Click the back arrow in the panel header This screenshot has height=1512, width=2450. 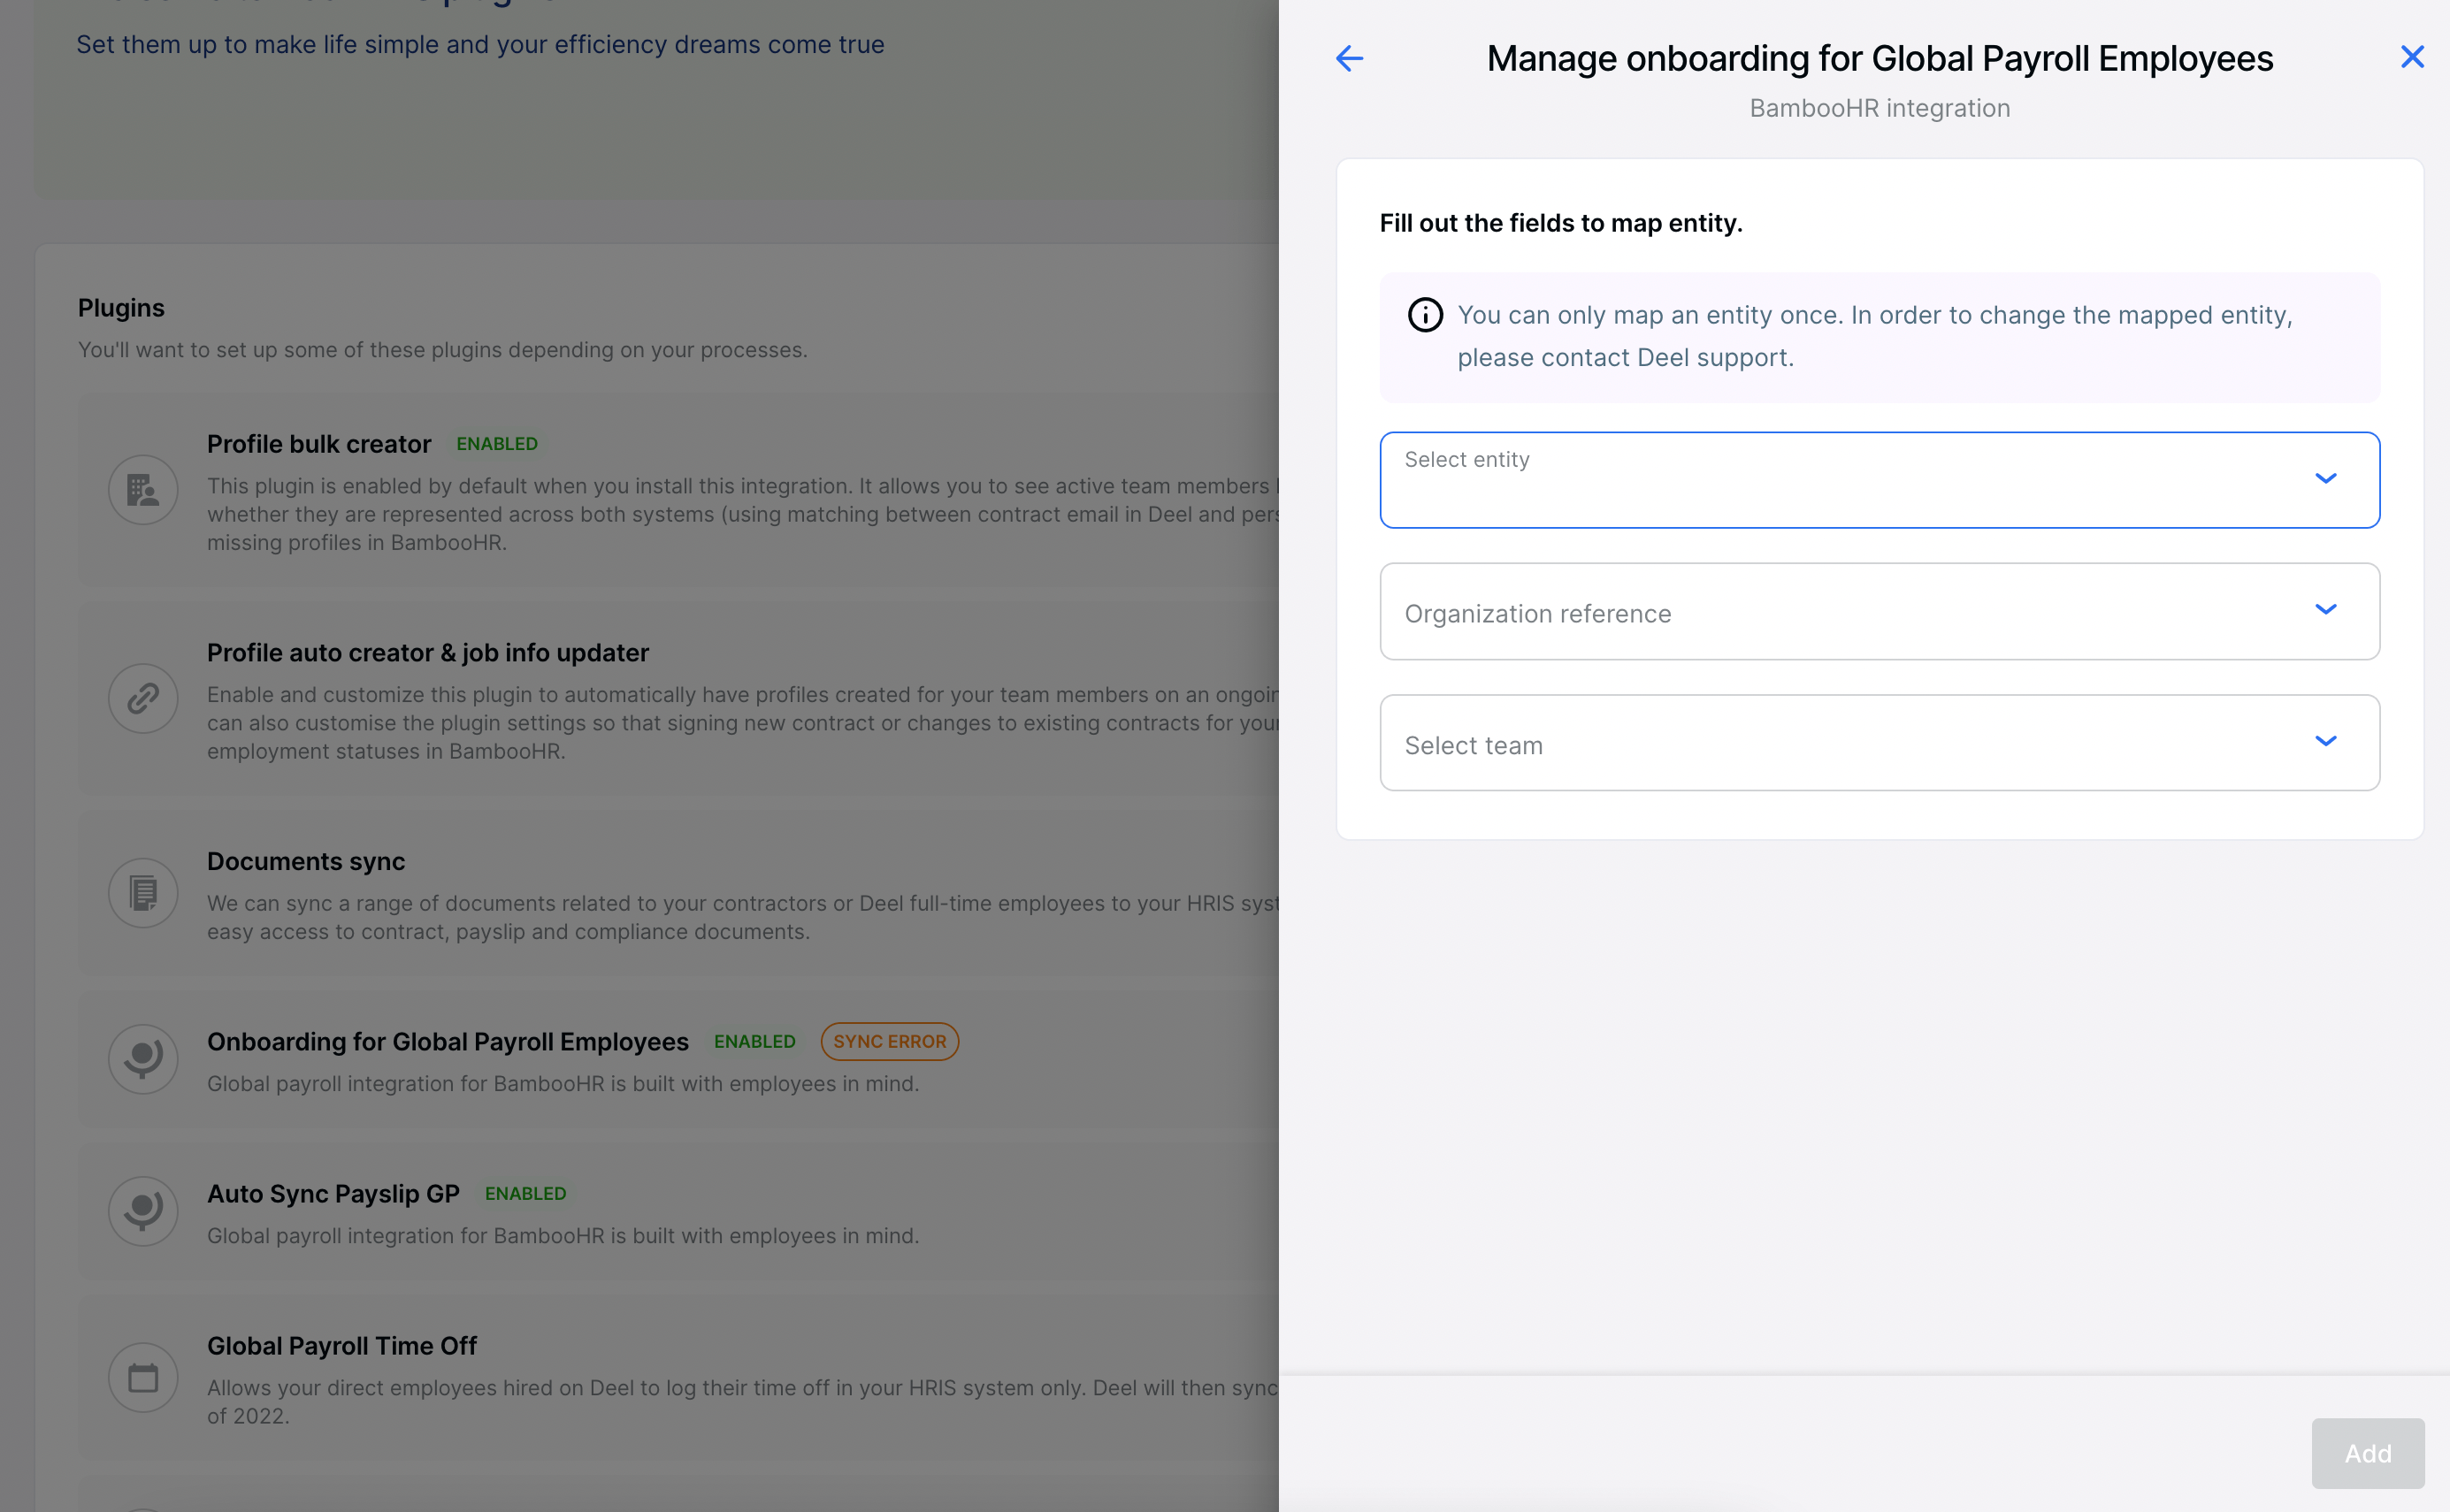pos(1349,58)
